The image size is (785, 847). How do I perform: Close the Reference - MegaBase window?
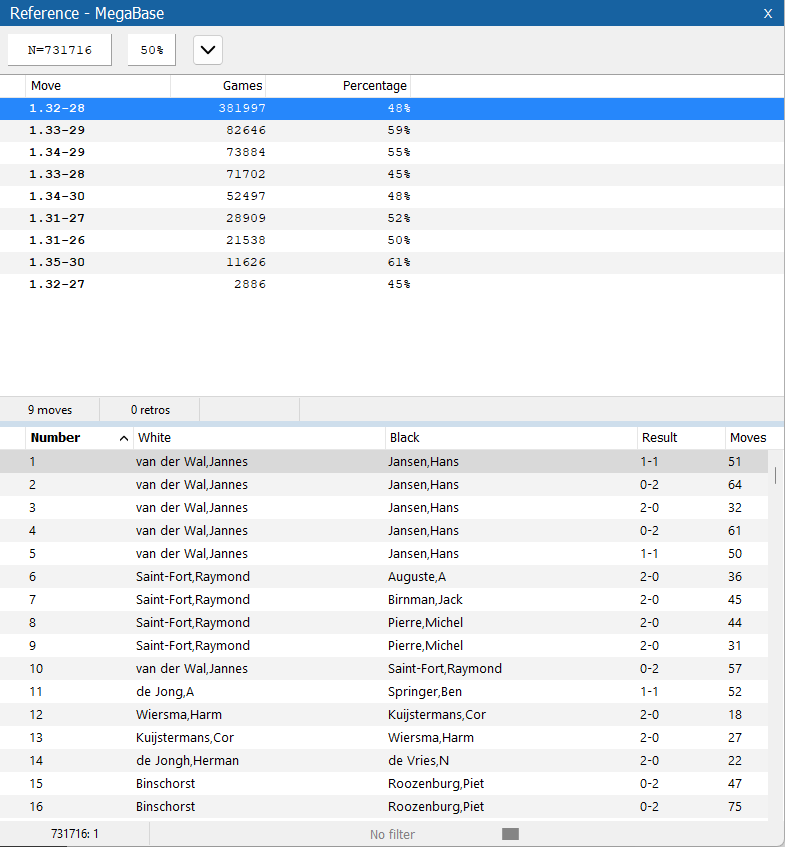point(768,14)
